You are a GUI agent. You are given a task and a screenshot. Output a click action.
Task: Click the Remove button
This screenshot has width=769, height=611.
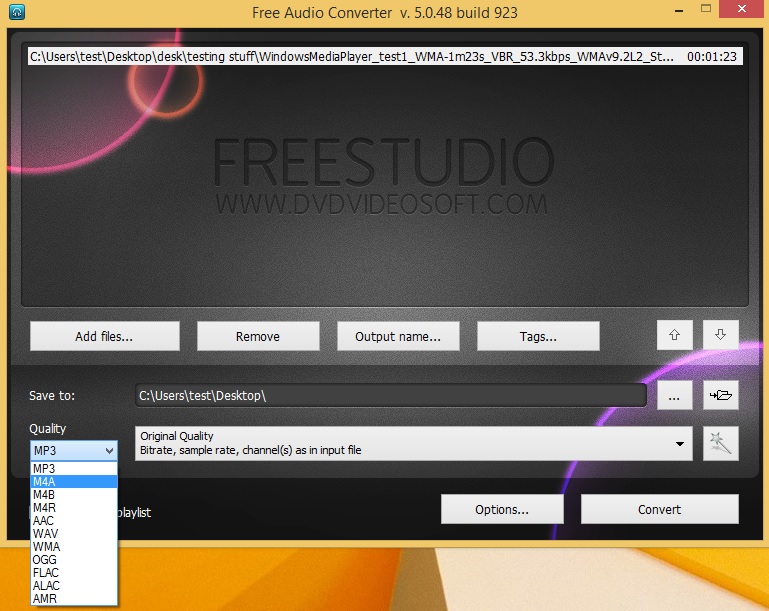(258, 336)
